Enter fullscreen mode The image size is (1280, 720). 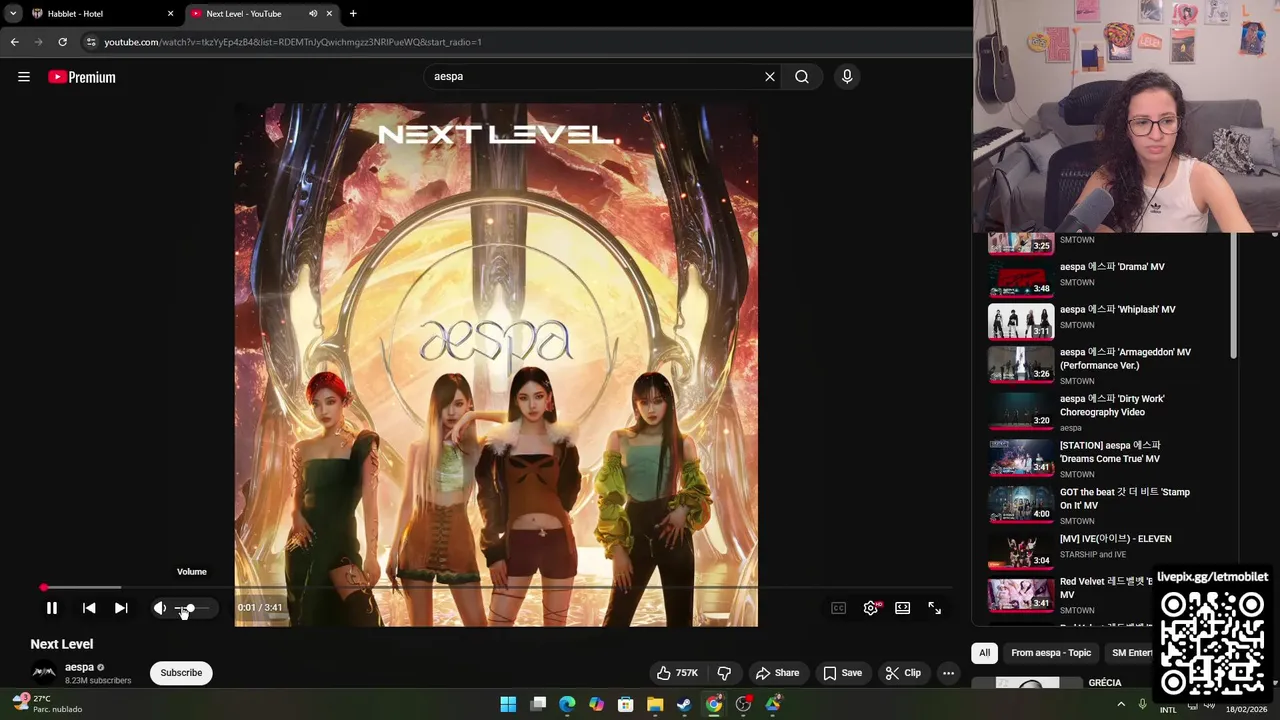pyautogui.click(x=935, y=608)
